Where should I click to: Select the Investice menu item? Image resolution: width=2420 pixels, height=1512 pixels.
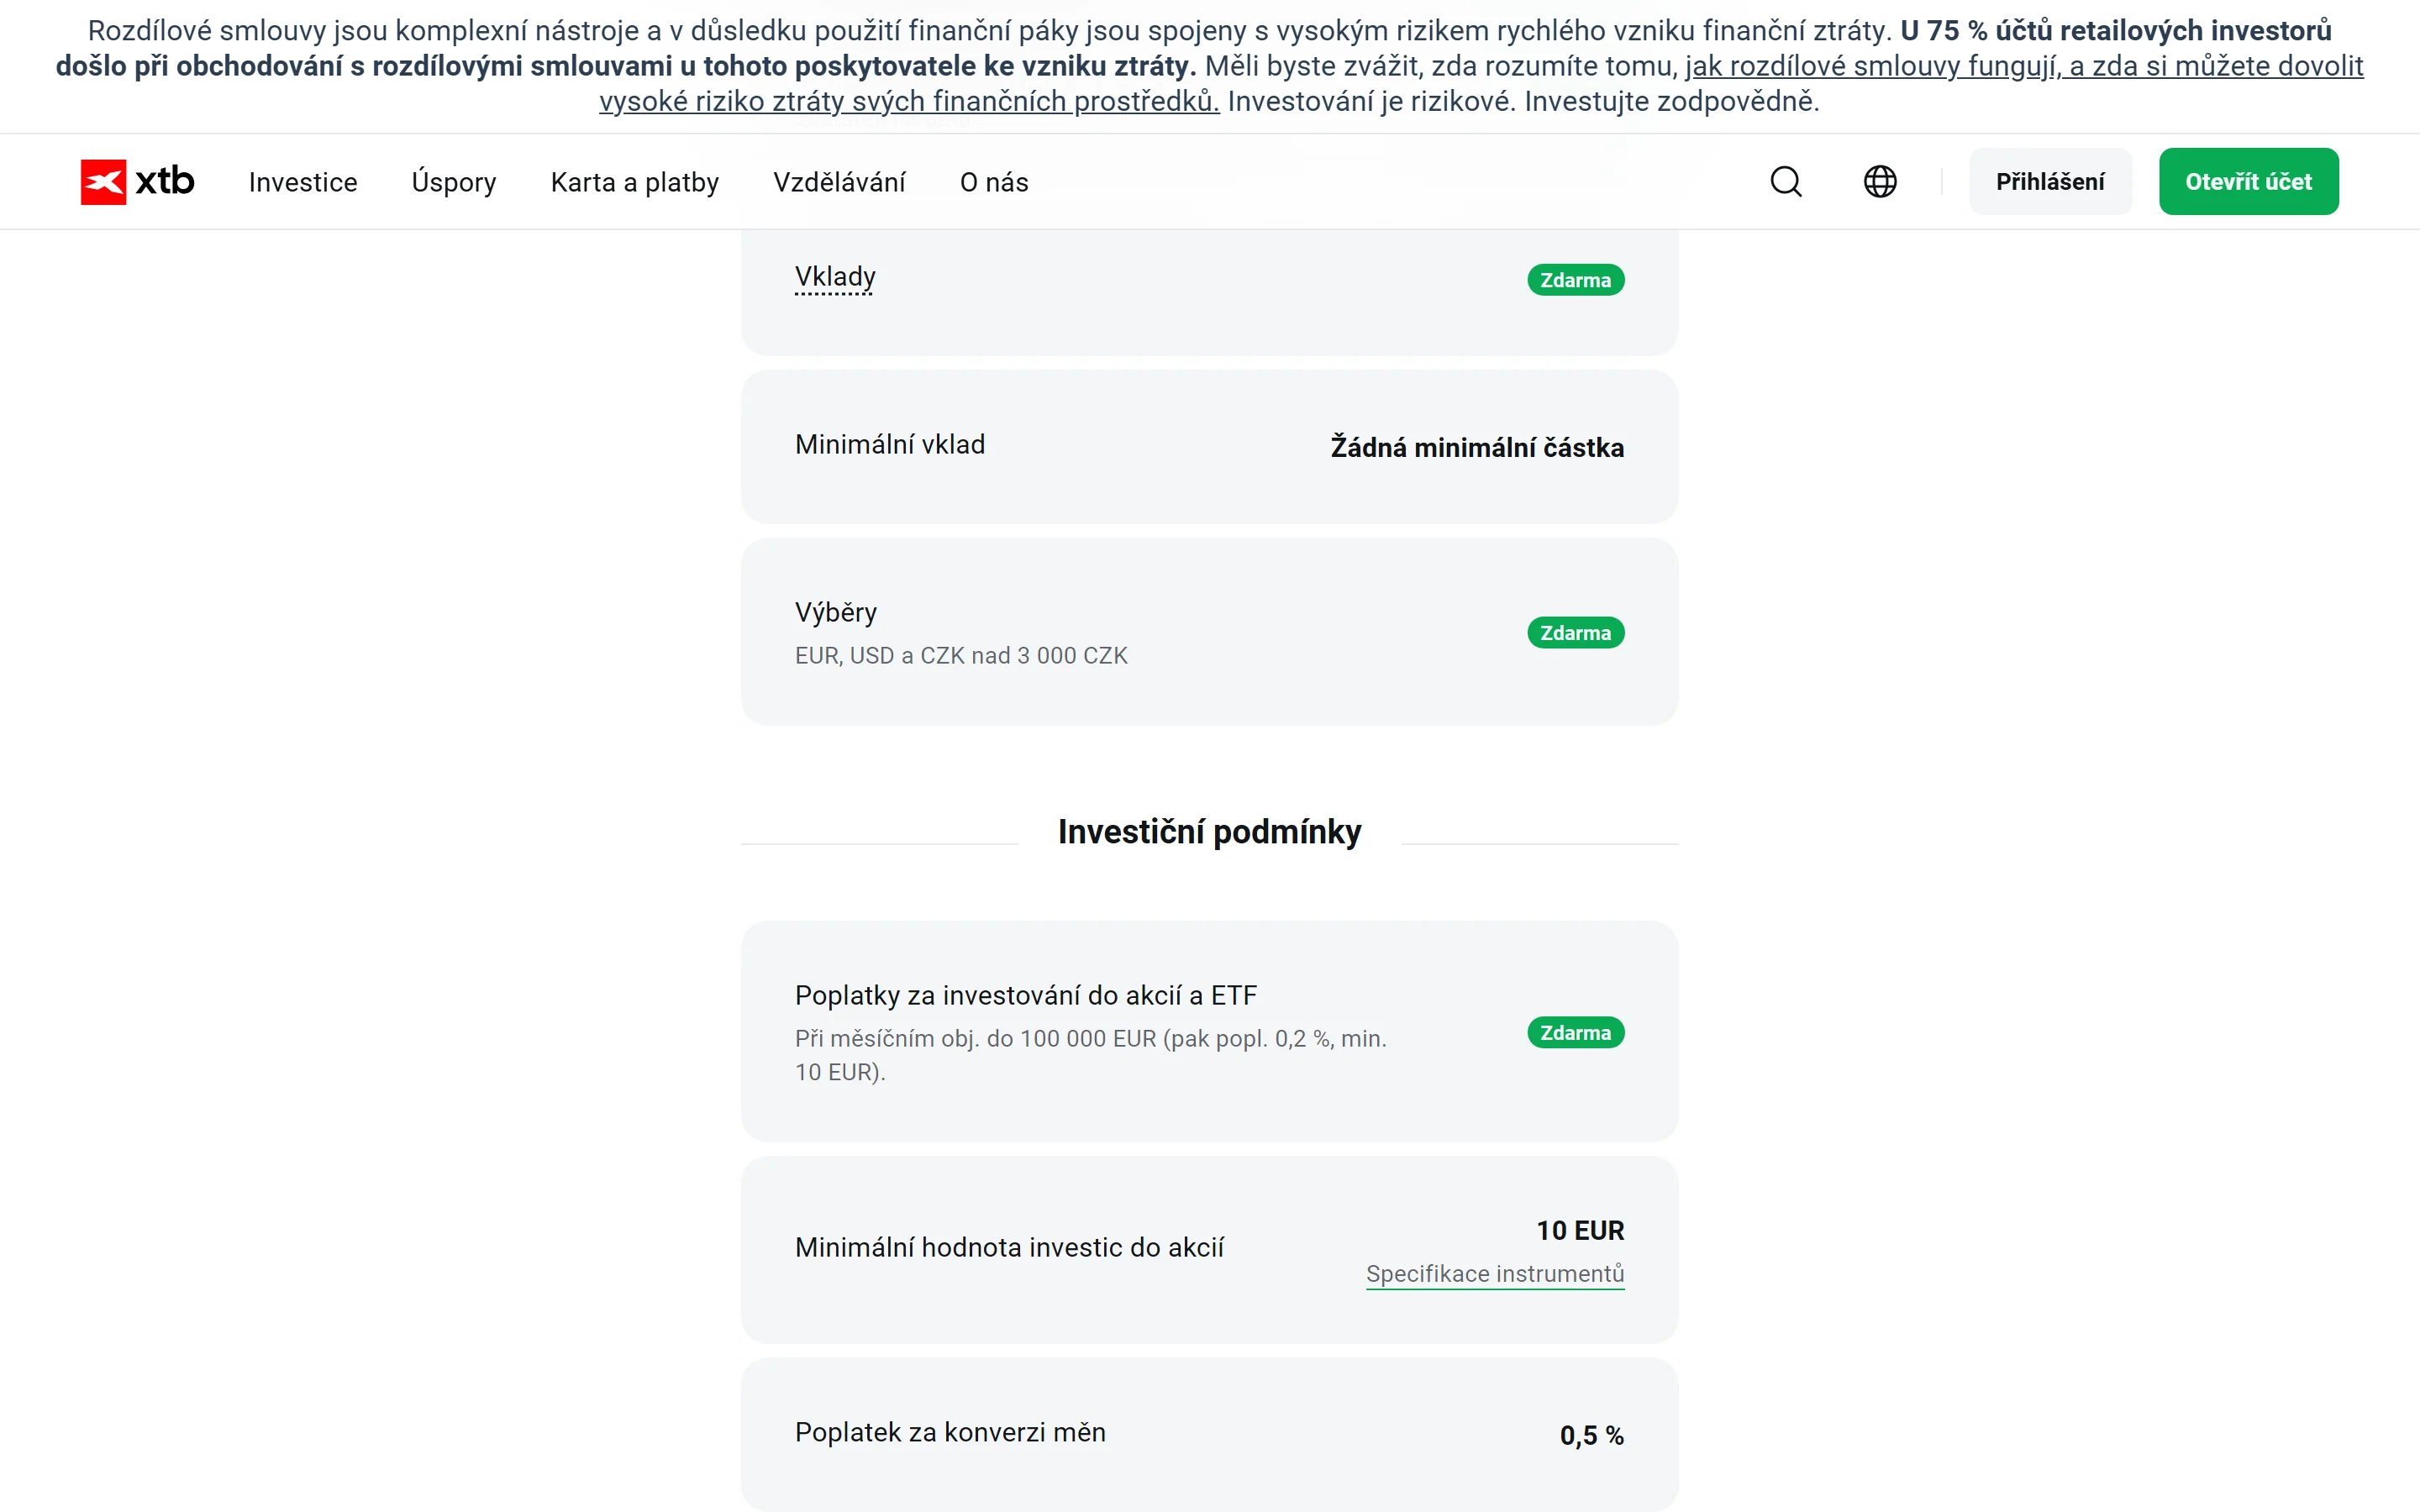(302, 181)
